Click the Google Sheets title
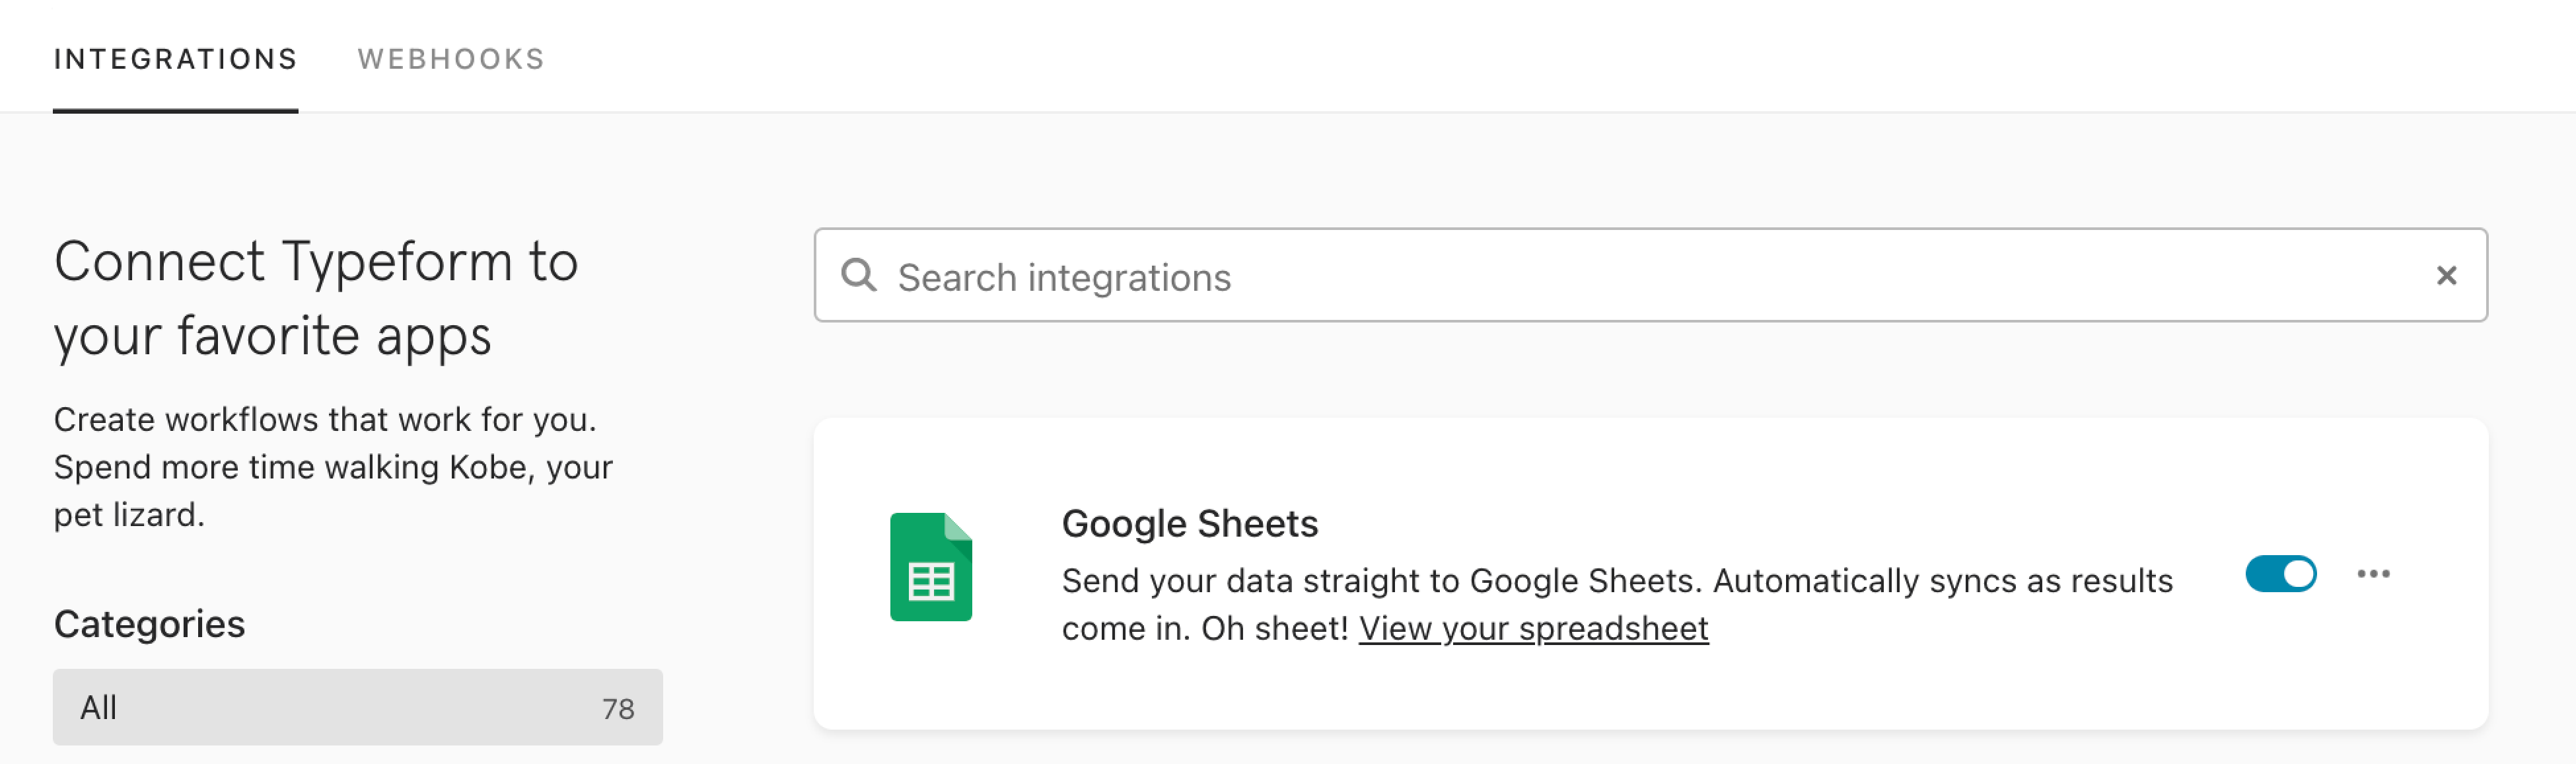The height and width of the screenshot is (764, 2576). point(1189,523)
